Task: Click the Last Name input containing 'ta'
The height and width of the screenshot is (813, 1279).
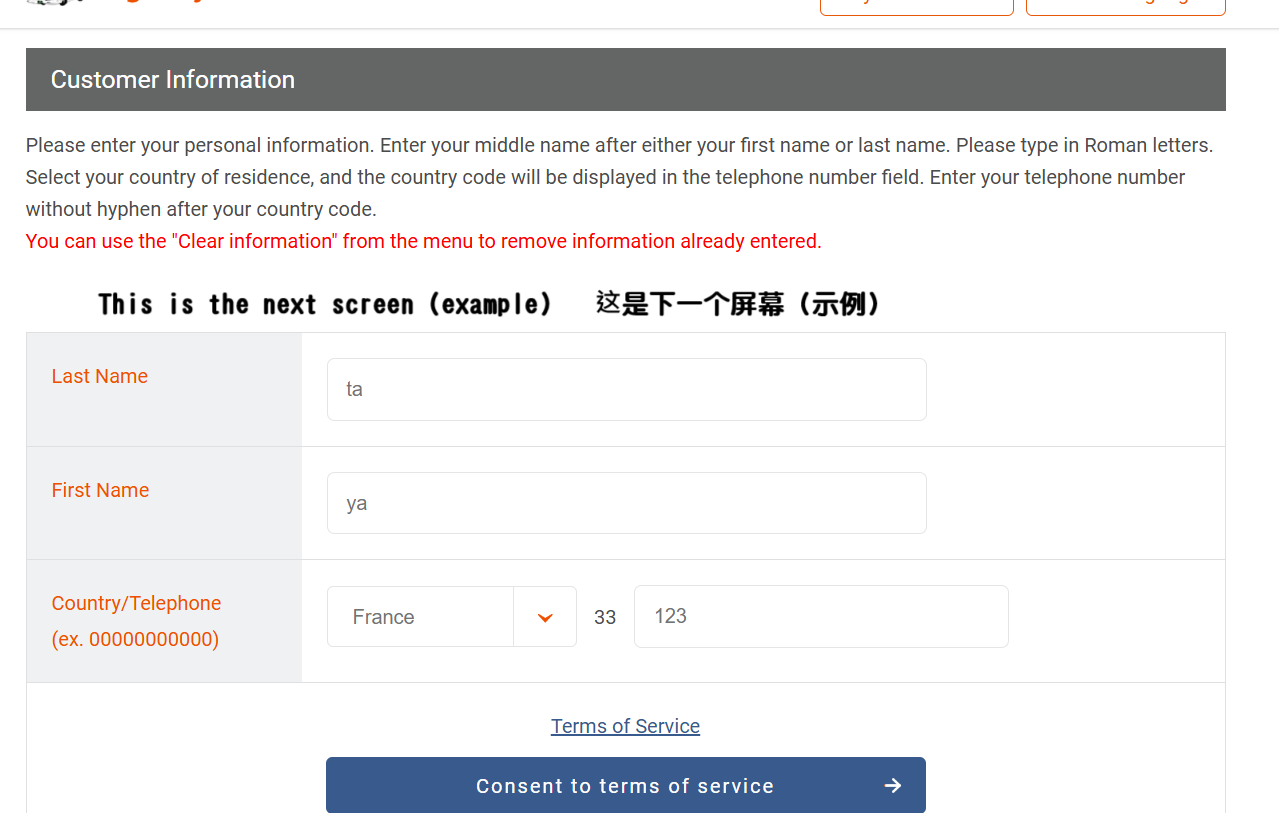Action: [626, 389]
